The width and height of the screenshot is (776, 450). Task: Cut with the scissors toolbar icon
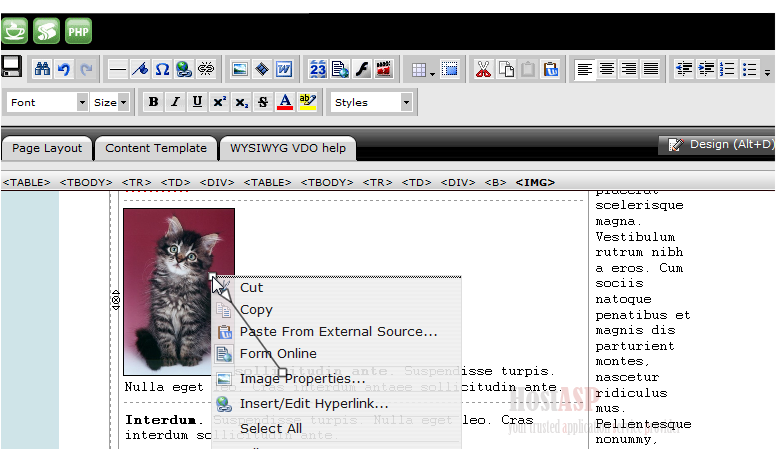(483, 69)
